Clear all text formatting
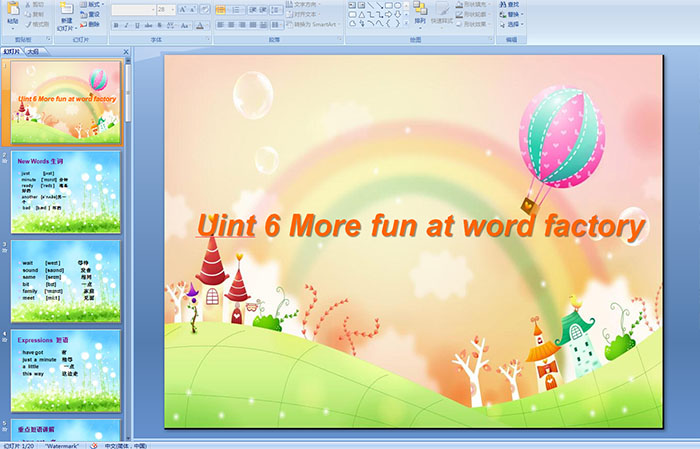 tap(205, 9)
